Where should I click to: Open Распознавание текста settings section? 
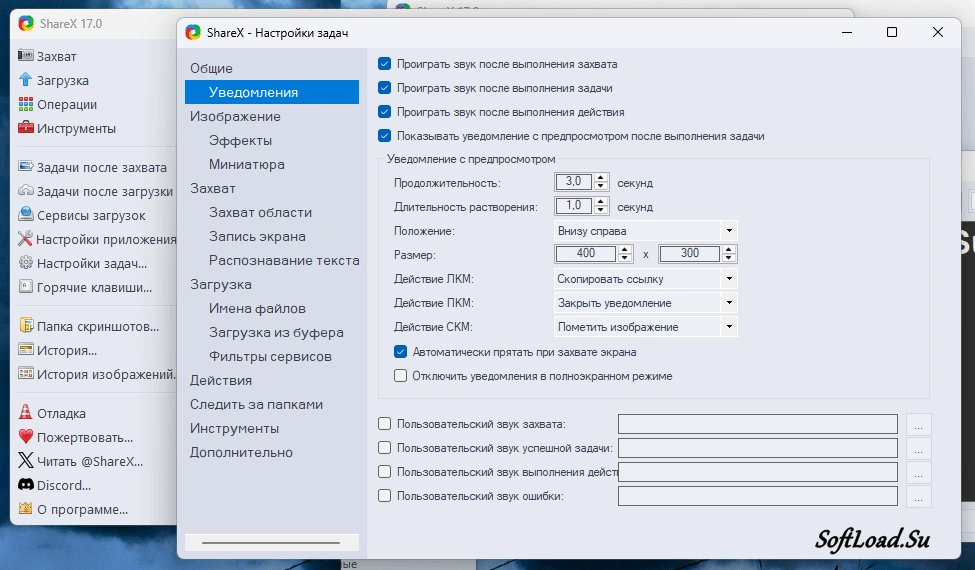284,260
